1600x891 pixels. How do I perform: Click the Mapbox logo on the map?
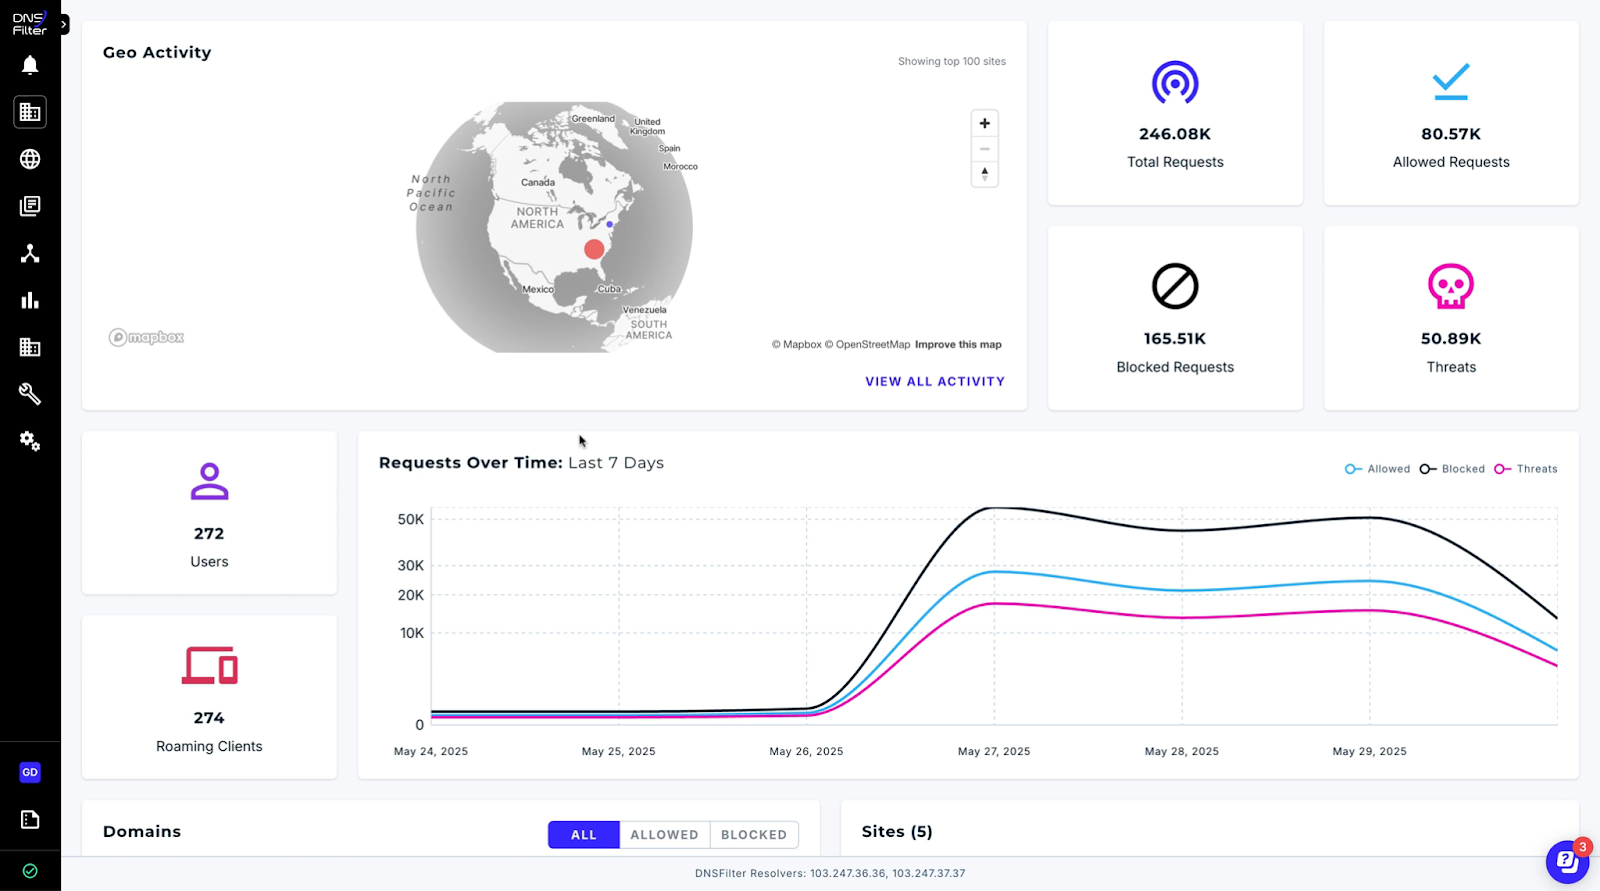146,337
